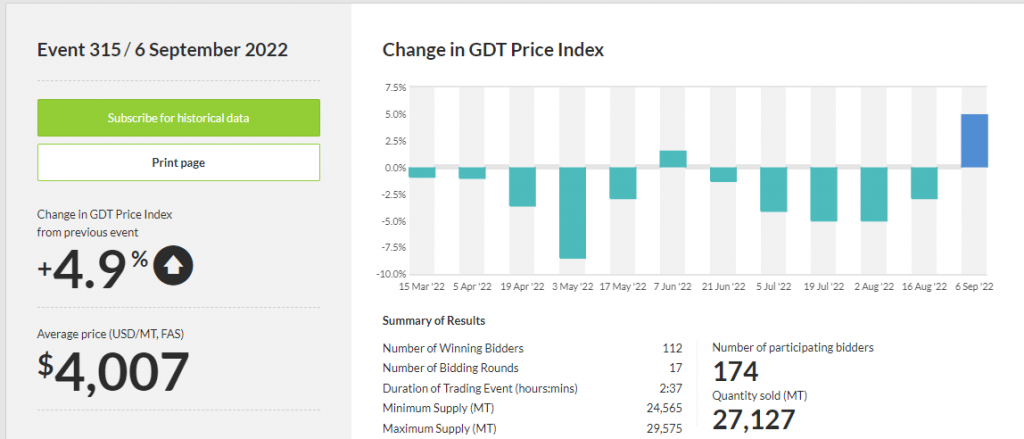The height and width of the screenshot is (439, 1024).
Task: Click the 174 participating bidders figure
Action: (x=735, y=373)
